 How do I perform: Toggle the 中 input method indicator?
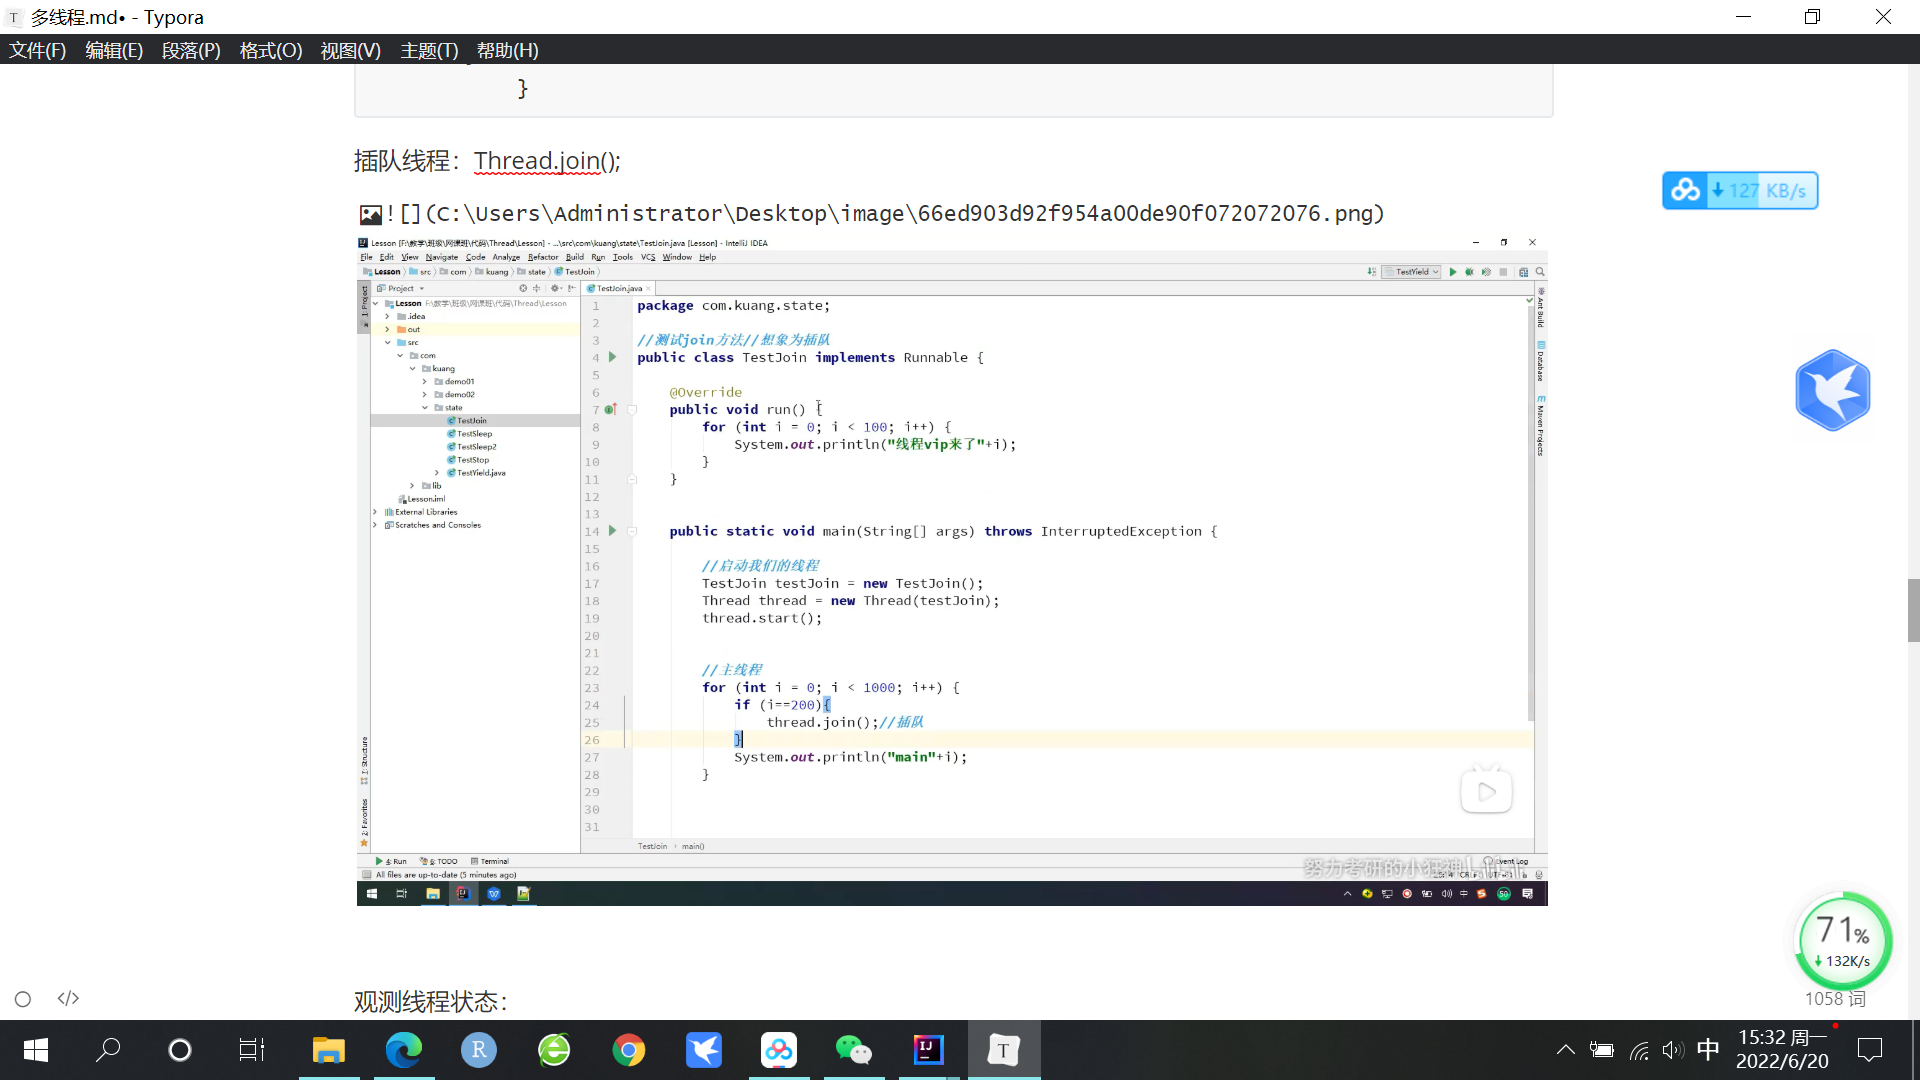pos(1708,1049)
